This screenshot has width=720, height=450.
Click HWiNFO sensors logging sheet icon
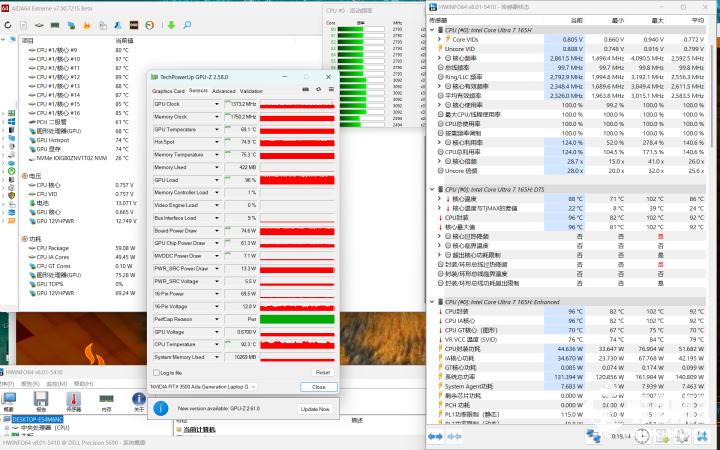click(662, 436)
